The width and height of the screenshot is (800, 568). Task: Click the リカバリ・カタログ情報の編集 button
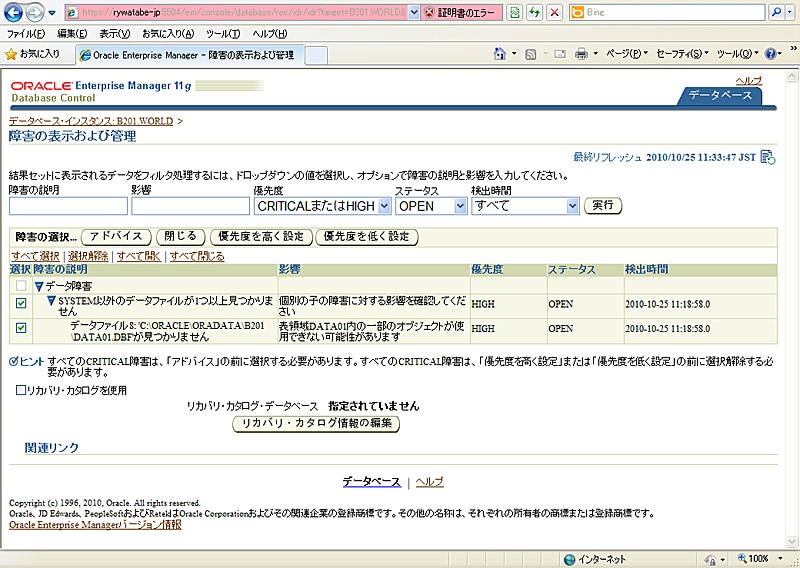tap(316, 424)
